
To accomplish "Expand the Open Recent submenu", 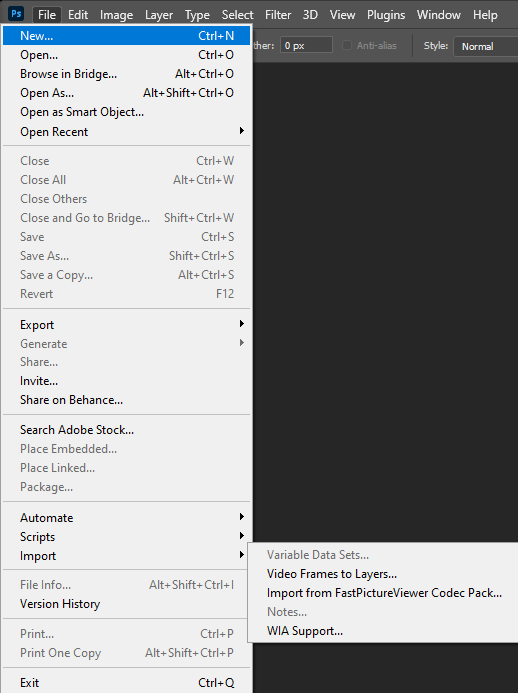I will coord(126,132).
